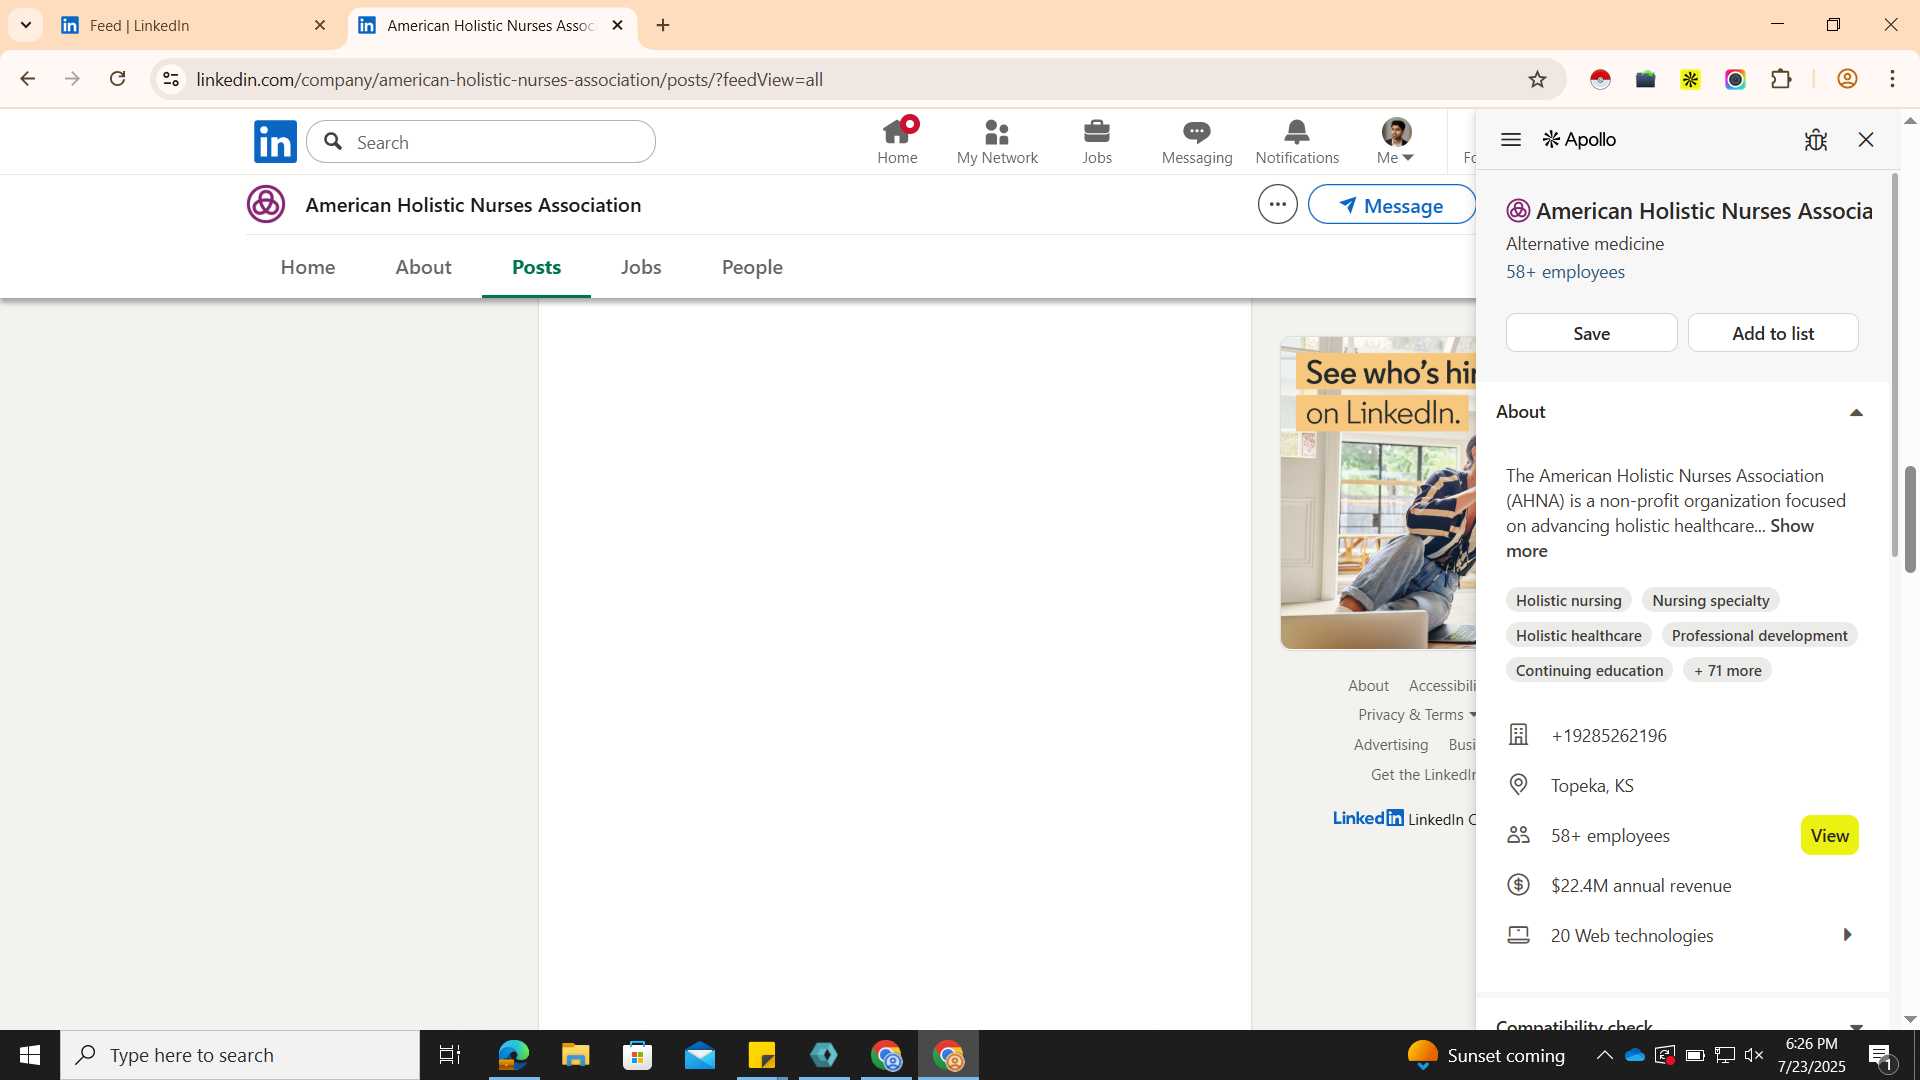Screen dimensions: 1920x1080
Task: Close the American Holistic Nurses tab
Action: click(617, 26)
